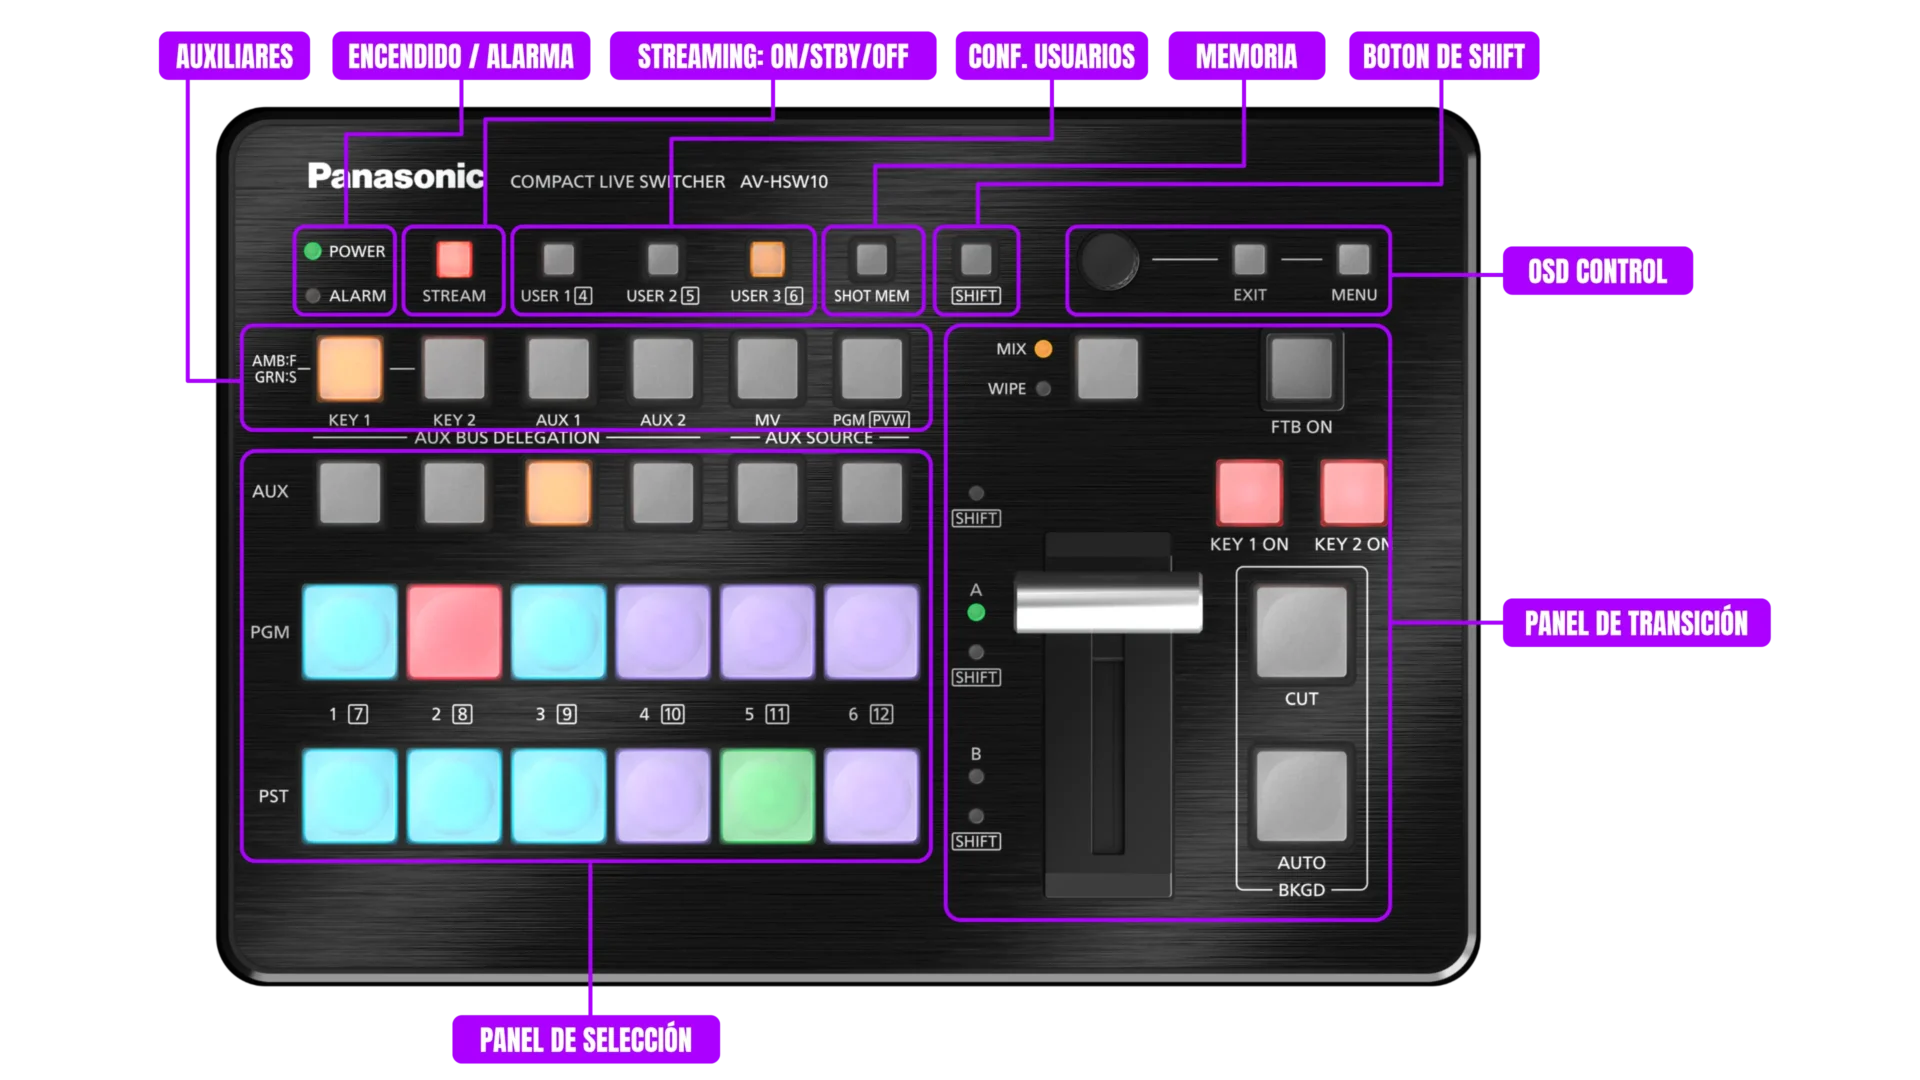
Task: Tap the USER 2 button
Action: click(x=662, y=260)
